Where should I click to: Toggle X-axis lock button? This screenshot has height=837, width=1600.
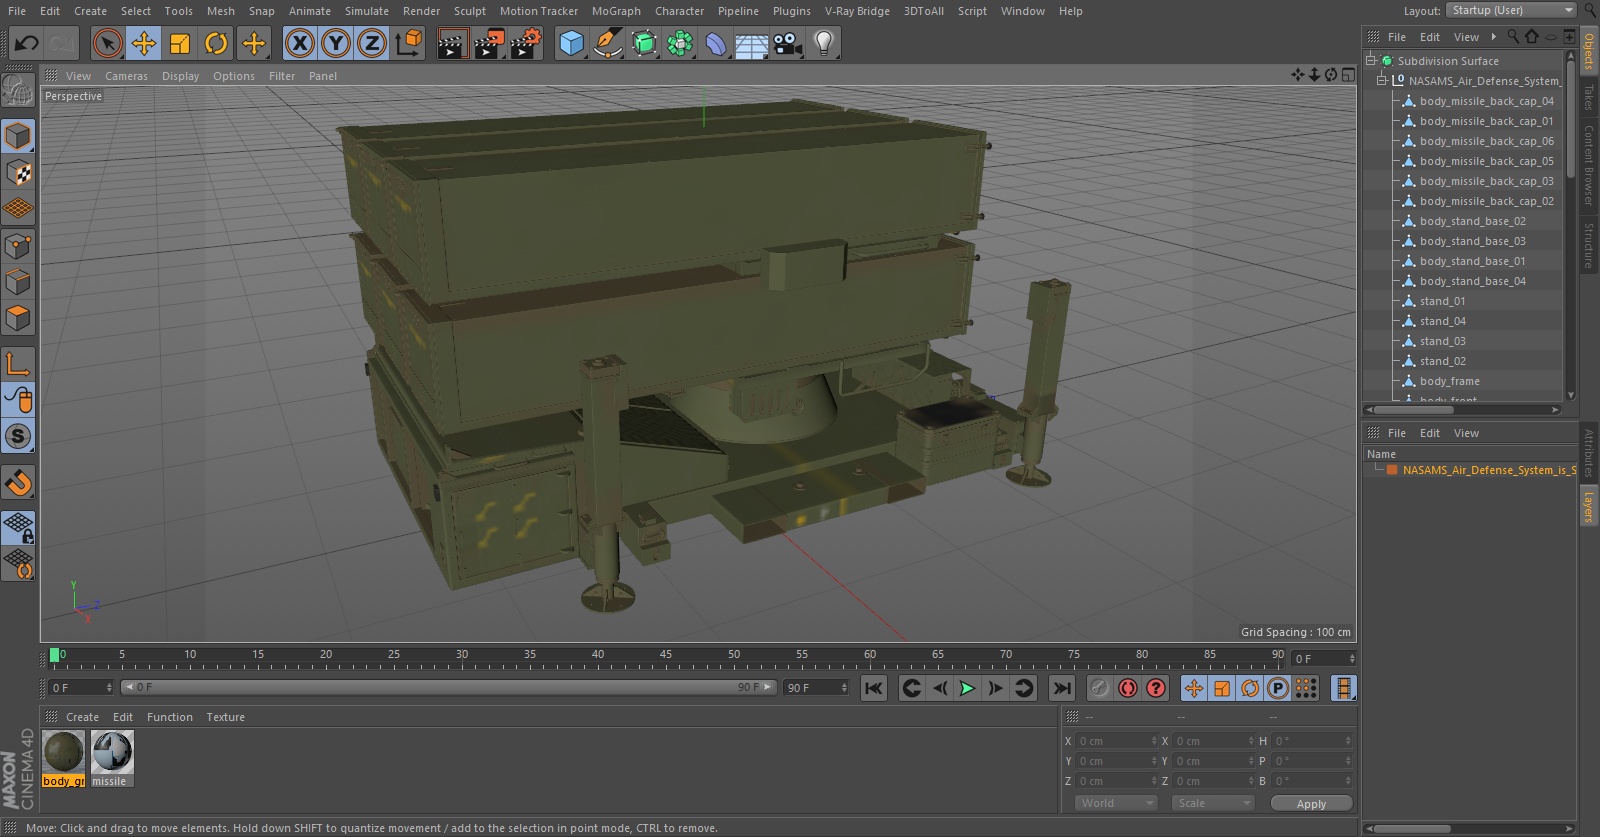click(299, 43)
